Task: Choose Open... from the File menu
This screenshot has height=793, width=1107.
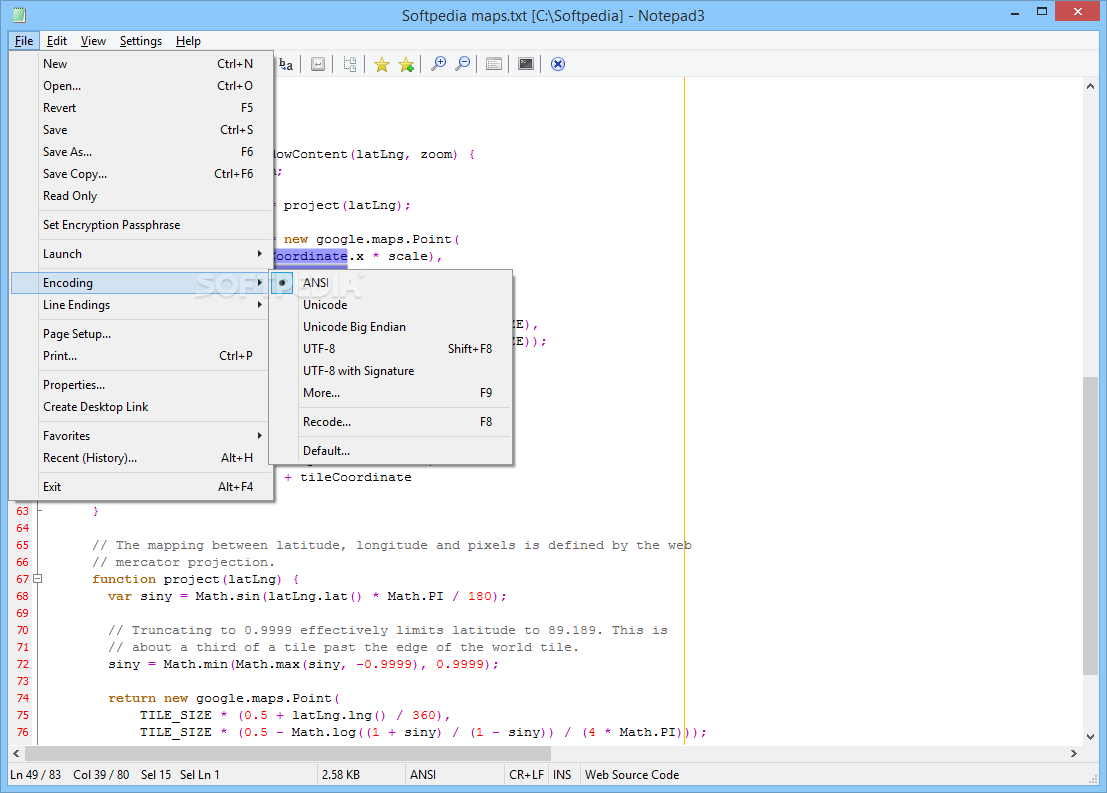Action: [141, 85]
